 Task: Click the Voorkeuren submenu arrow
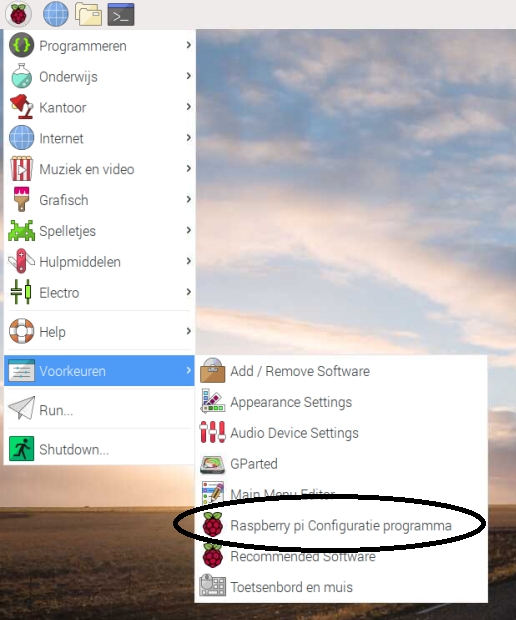pos(189,370)
